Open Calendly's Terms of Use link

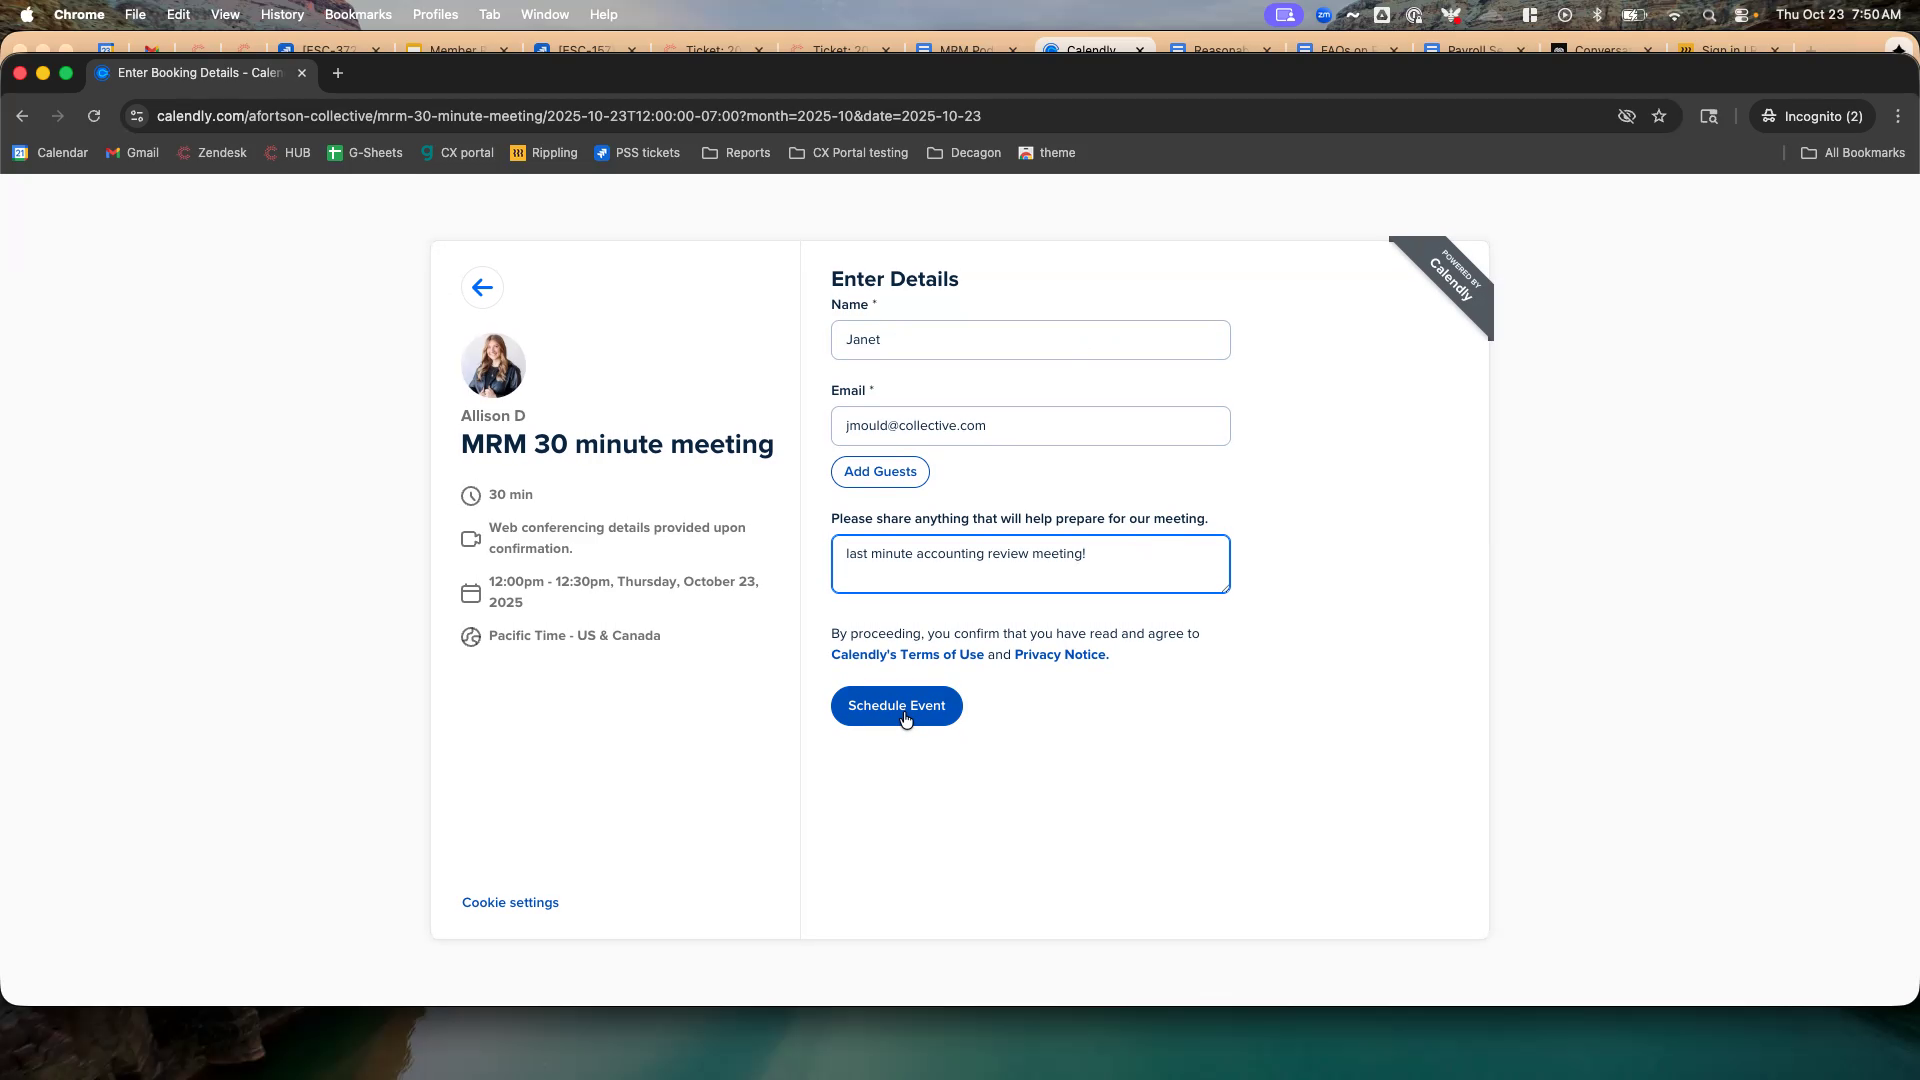(907, 655)
